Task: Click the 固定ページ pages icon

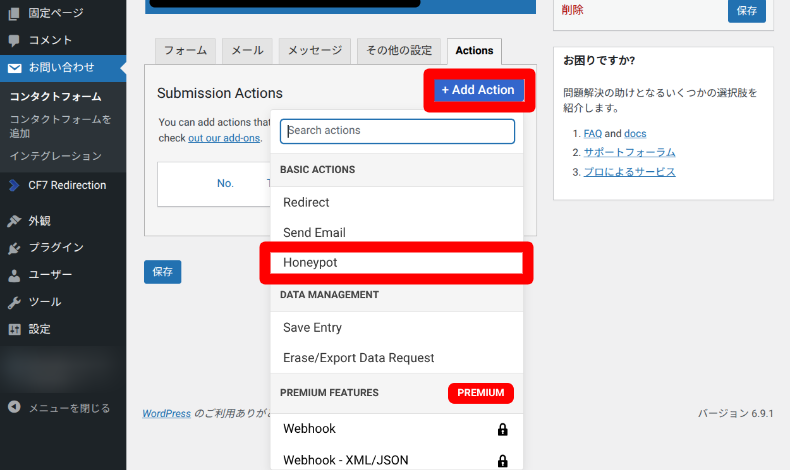Action: 14,14
